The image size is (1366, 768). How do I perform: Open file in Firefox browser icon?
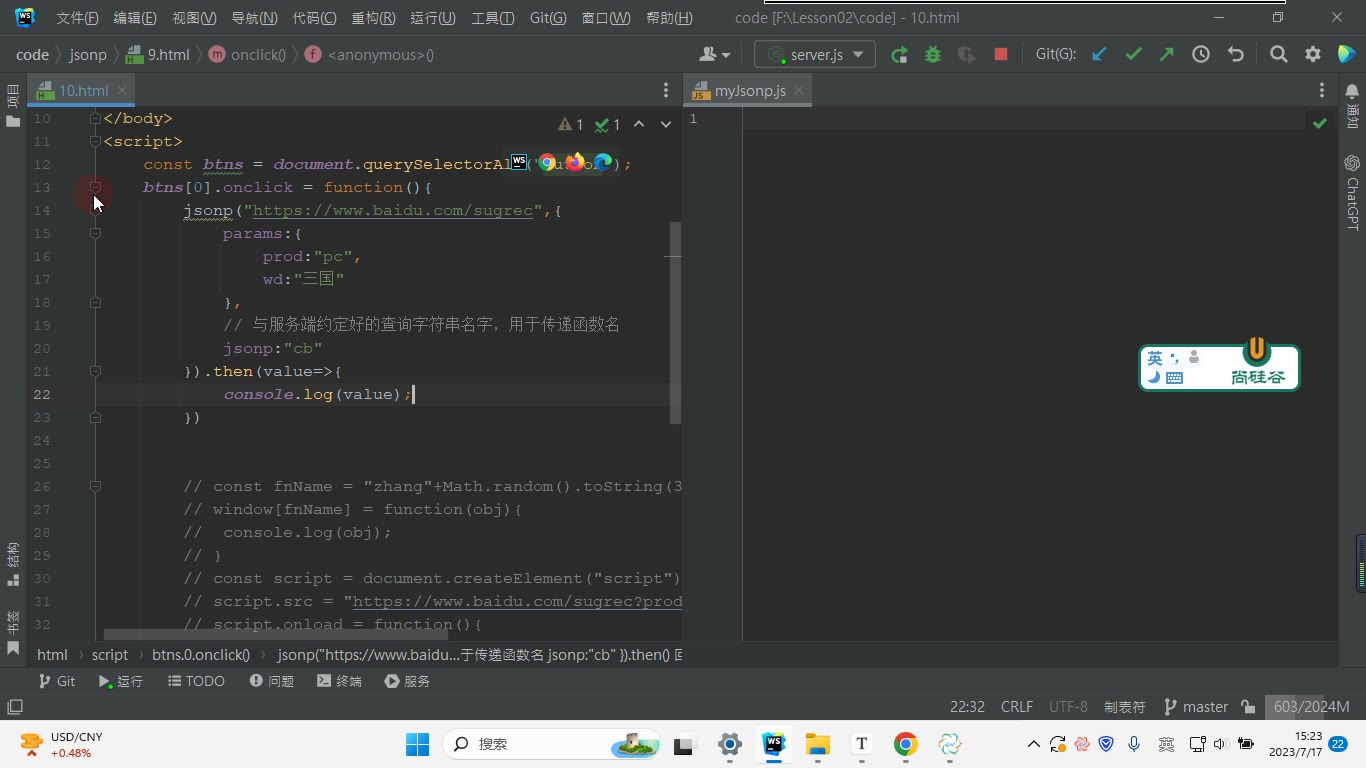point(574,162)
